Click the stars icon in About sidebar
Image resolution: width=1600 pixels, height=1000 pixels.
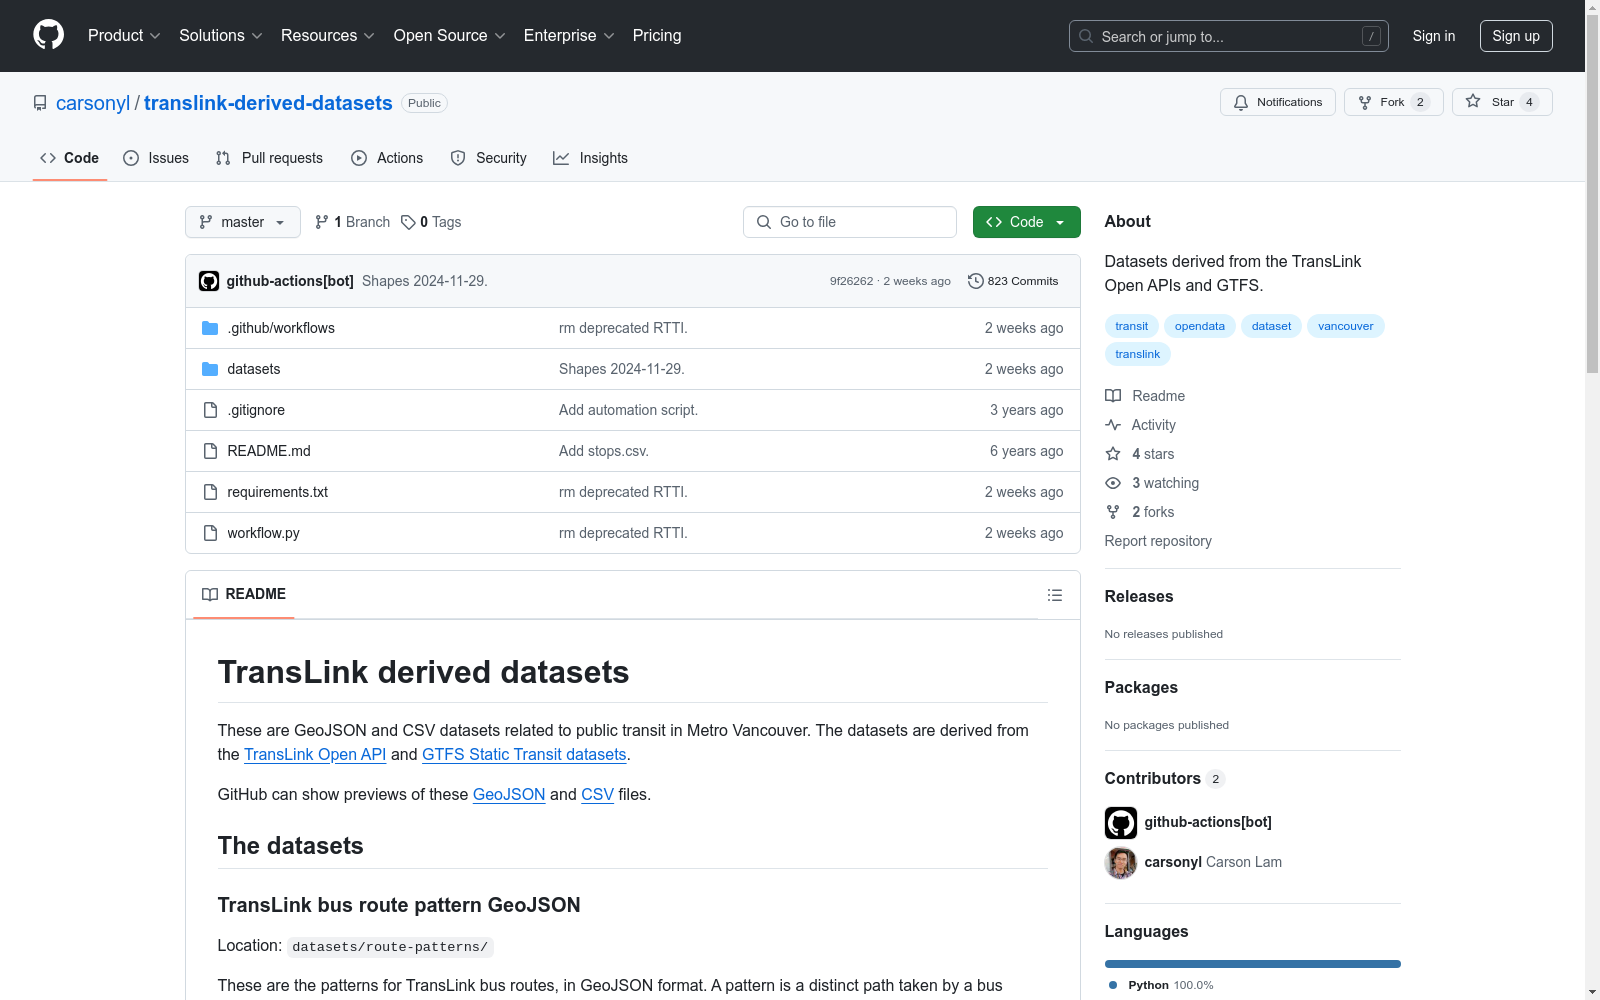(x=1113, y=454)
